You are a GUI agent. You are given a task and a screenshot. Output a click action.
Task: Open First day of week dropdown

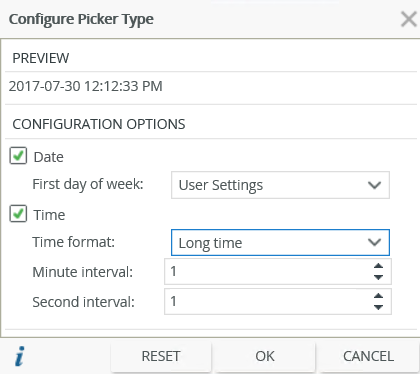(280, 185)
